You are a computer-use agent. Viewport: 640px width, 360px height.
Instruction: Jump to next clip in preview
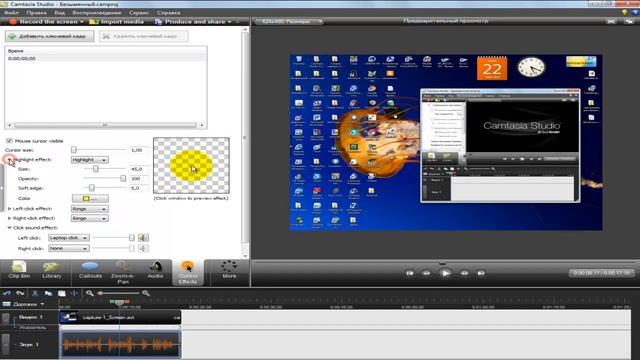481,273
